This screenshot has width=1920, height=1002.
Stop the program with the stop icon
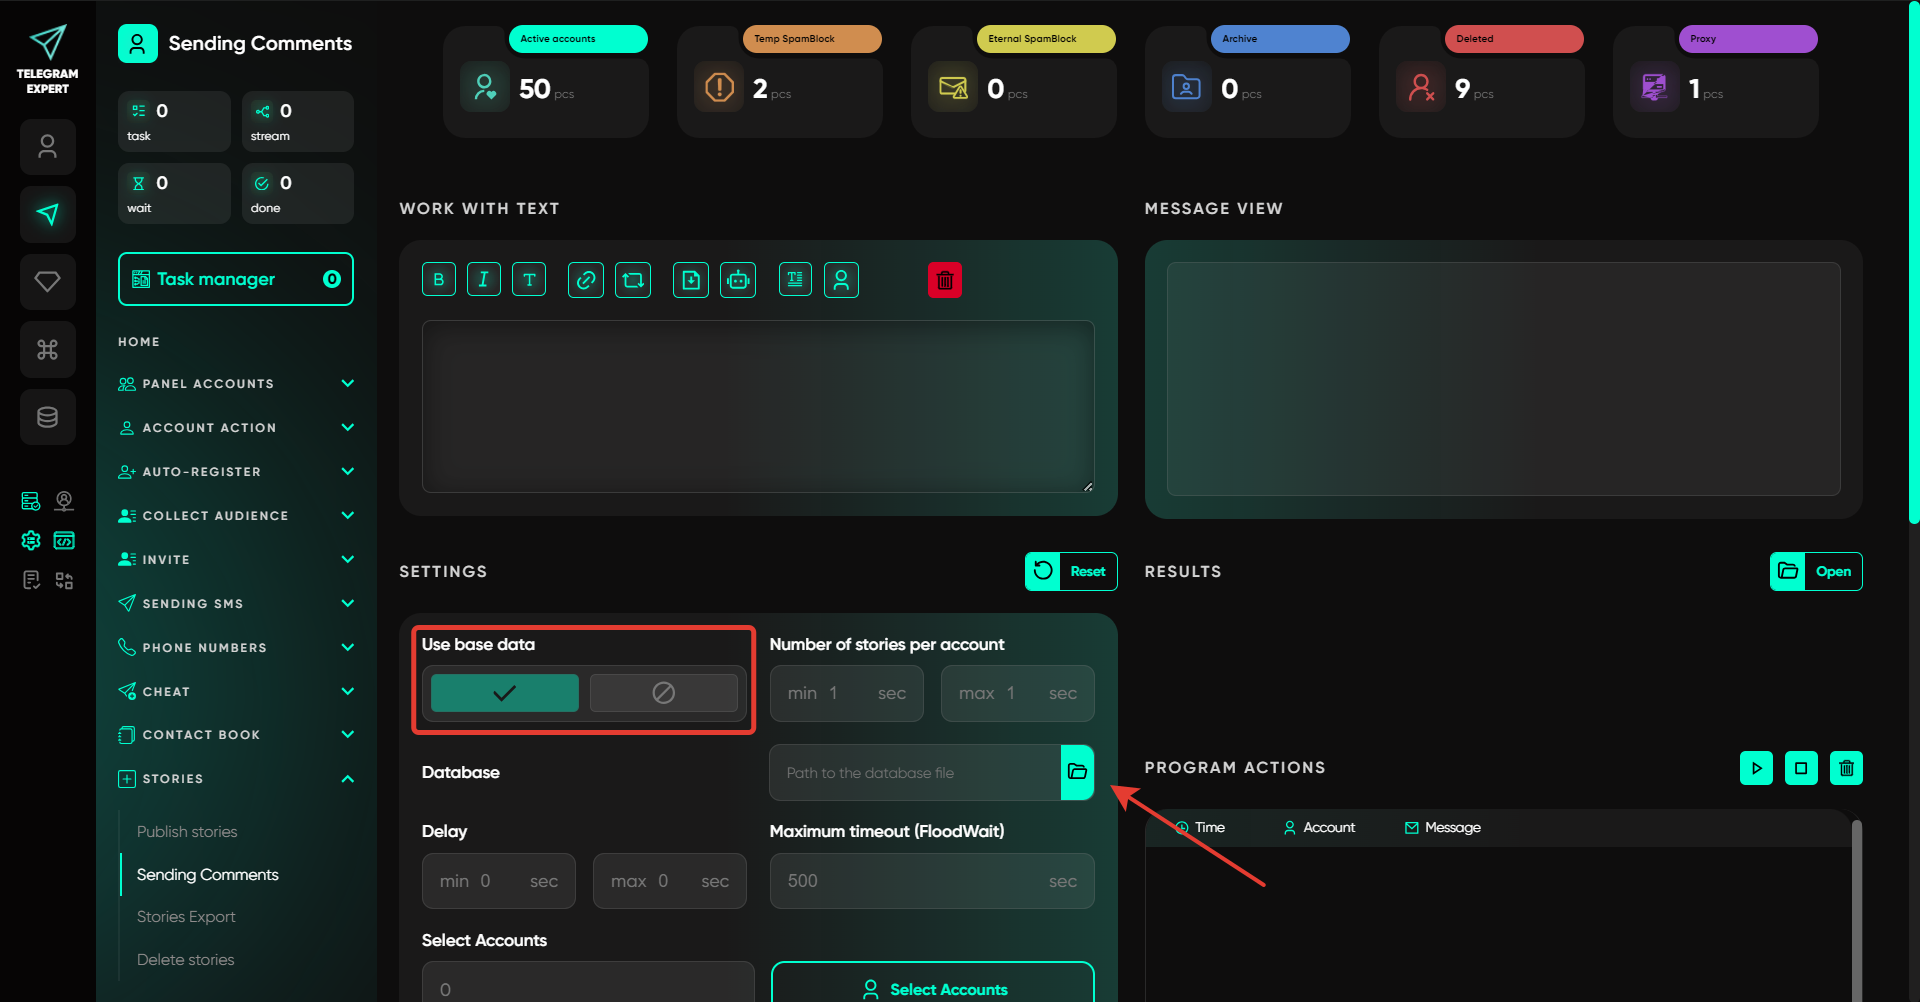(x=1801, y=768)
